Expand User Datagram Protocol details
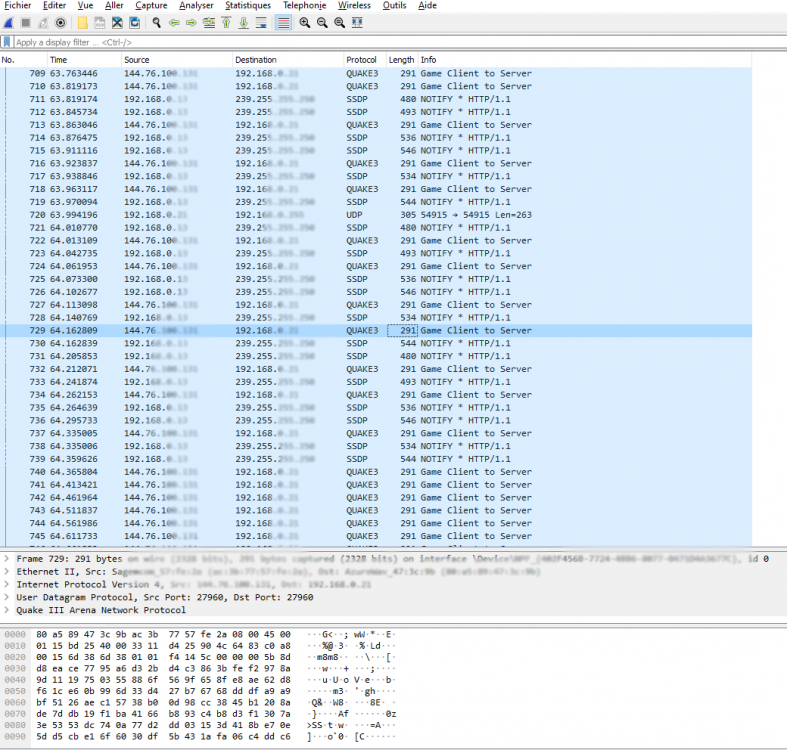 (x=7, y=597)
